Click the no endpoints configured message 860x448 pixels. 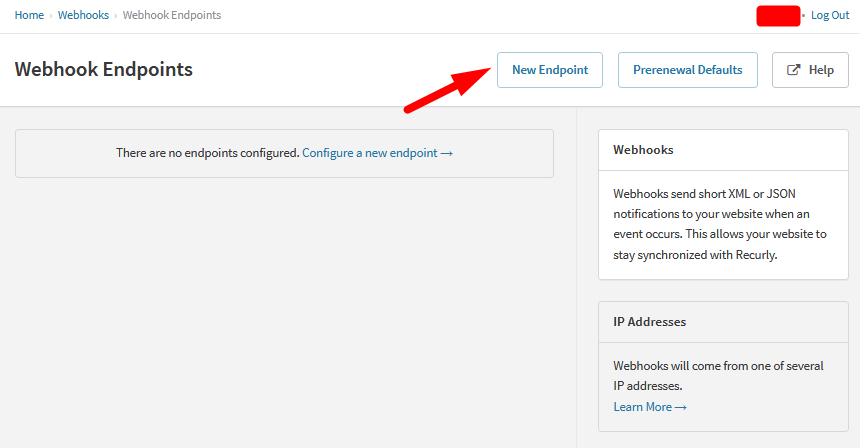click(207, 153)
